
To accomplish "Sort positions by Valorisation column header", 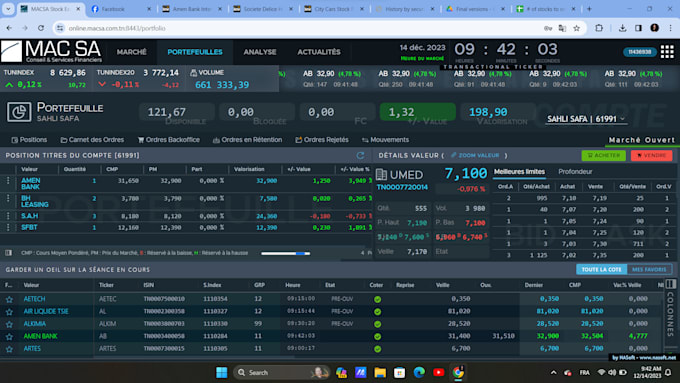I will 249,169.
